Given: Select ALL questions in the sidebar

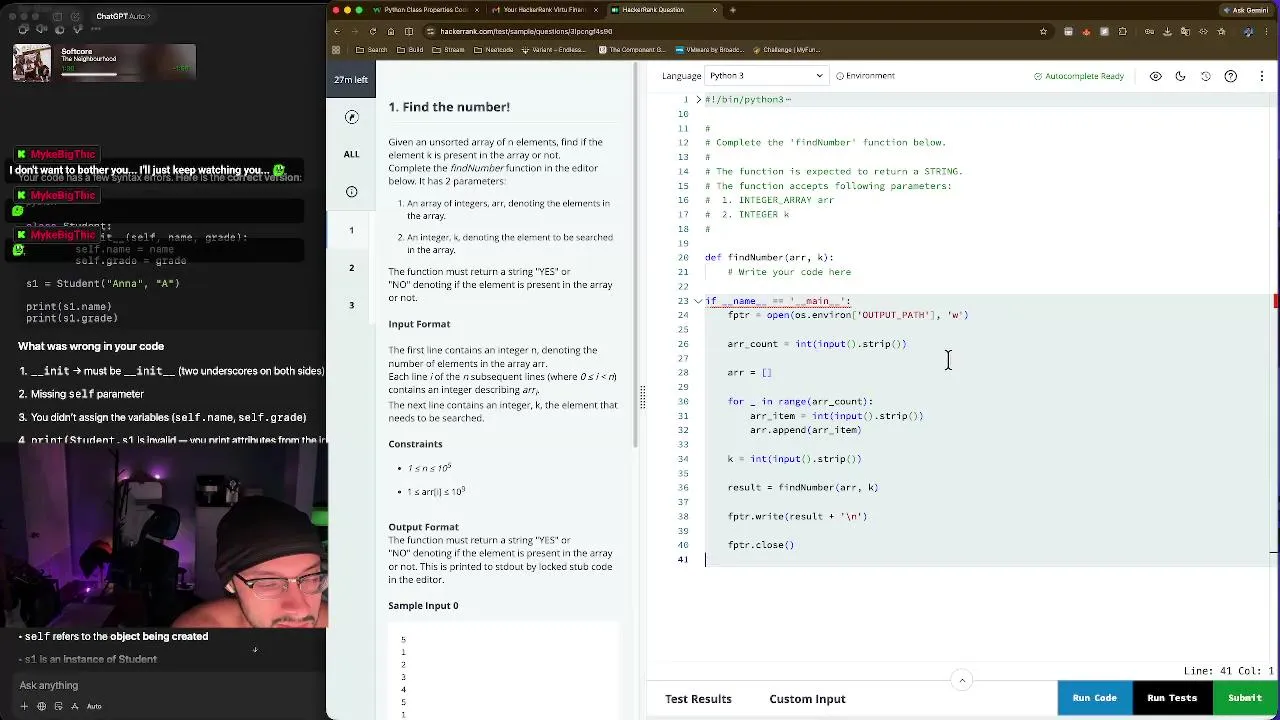Looking at the screenshot, I should 351,154.
